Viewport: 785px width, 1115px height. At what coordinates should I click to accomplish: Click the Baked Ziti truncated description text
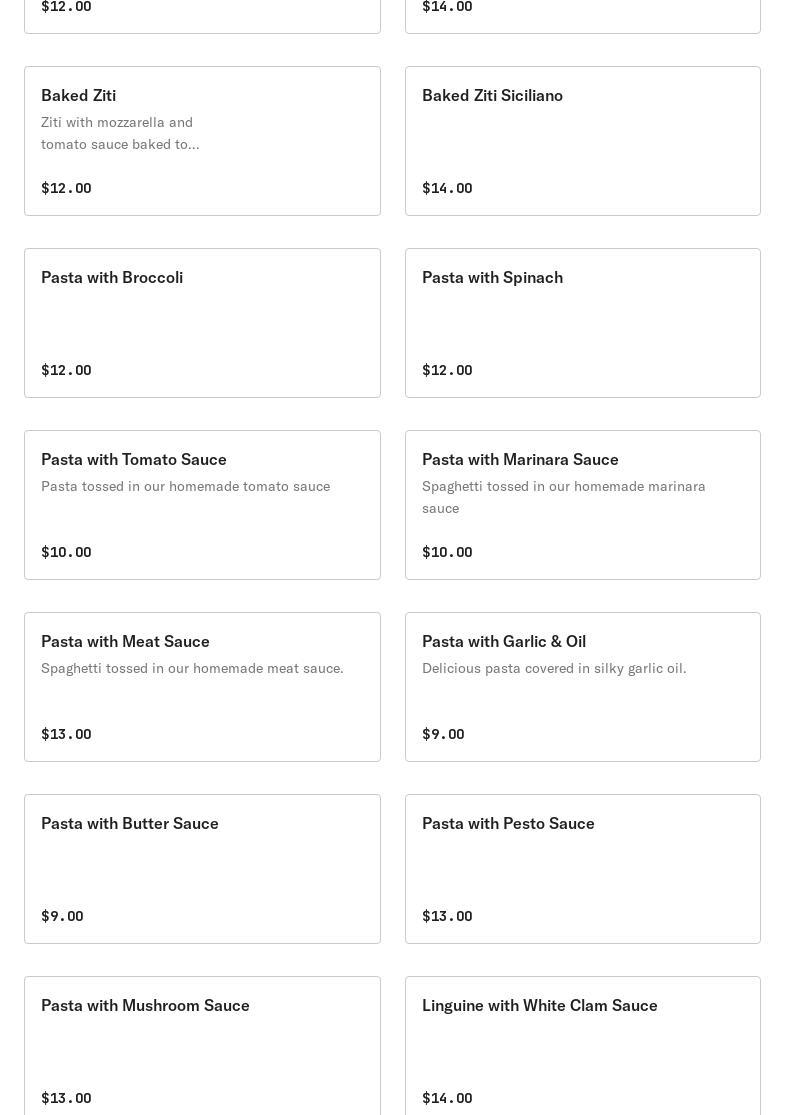120,133
